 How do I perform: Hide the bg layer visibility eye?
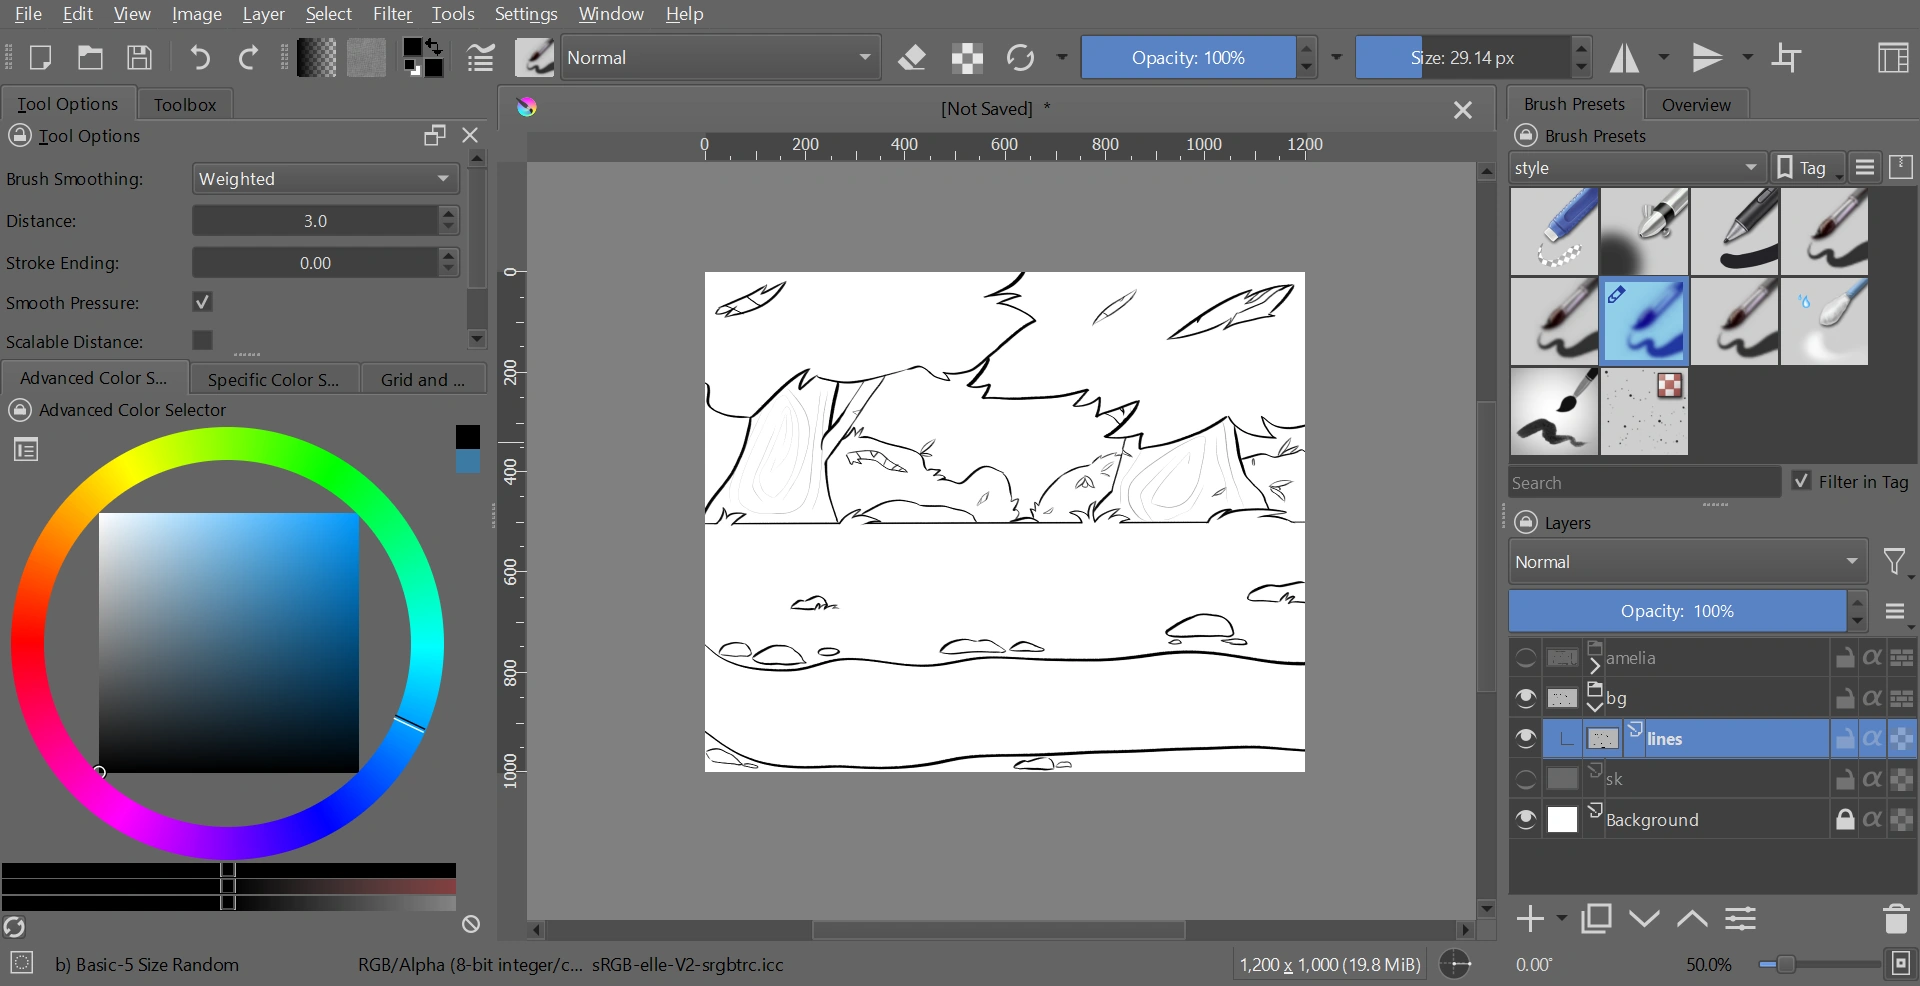(x=1525, y=698)
